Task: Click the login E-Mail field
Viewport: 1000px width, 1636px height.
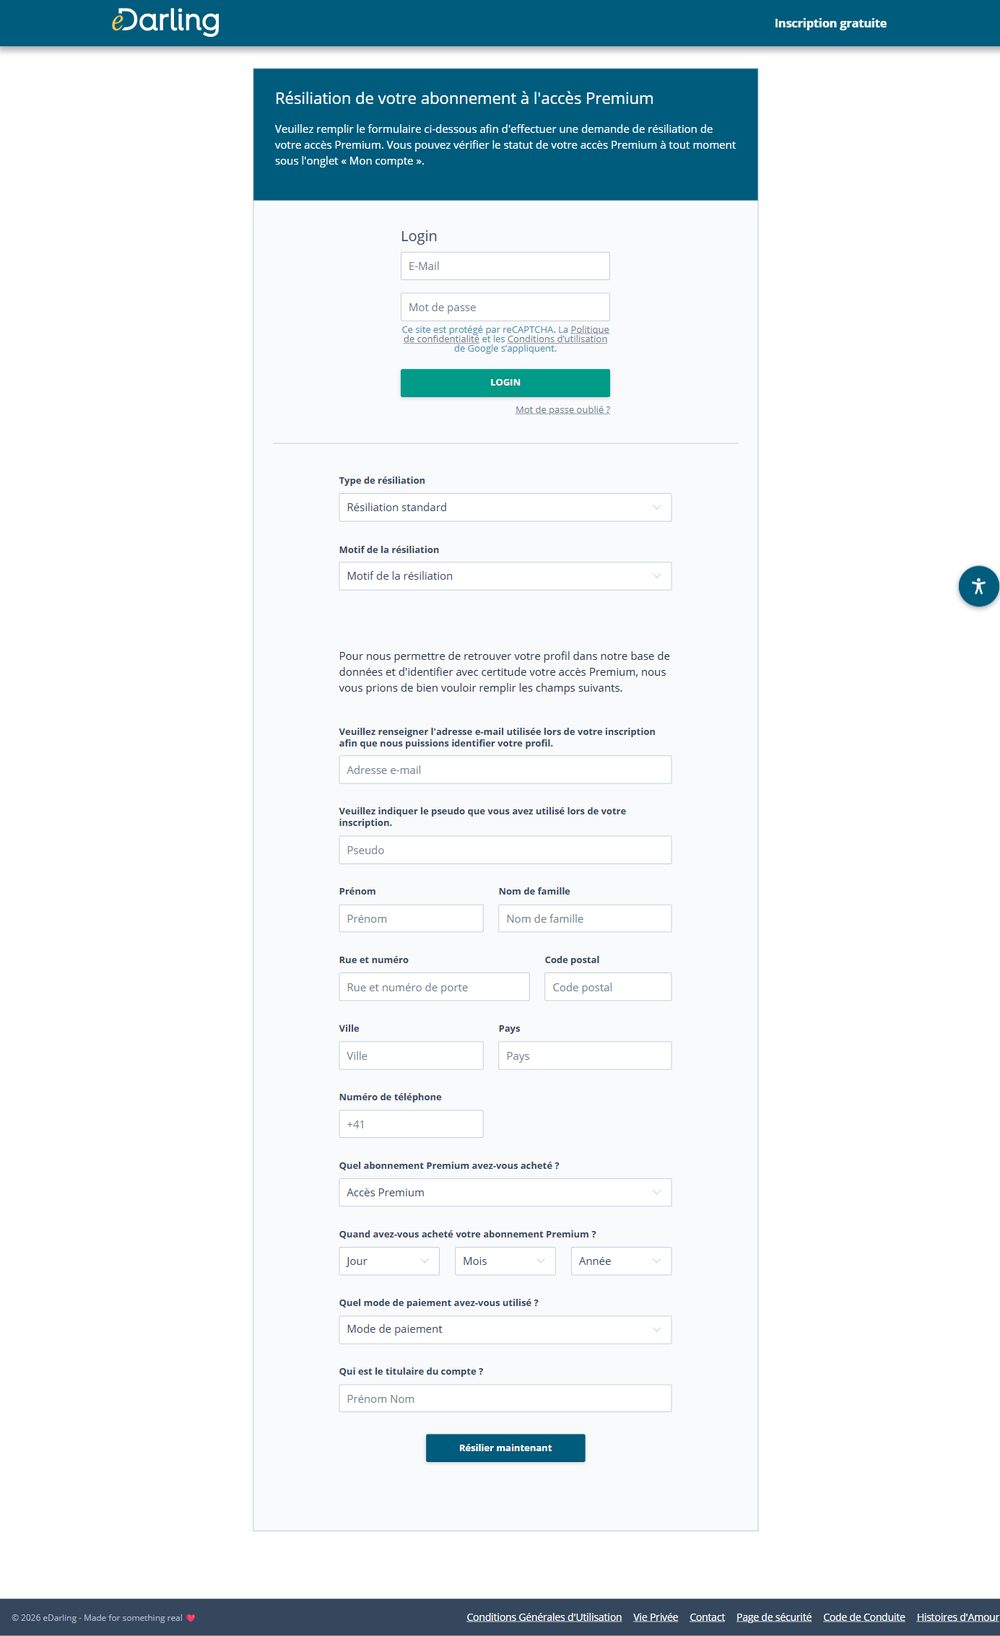Action: (x=505, y=266)
